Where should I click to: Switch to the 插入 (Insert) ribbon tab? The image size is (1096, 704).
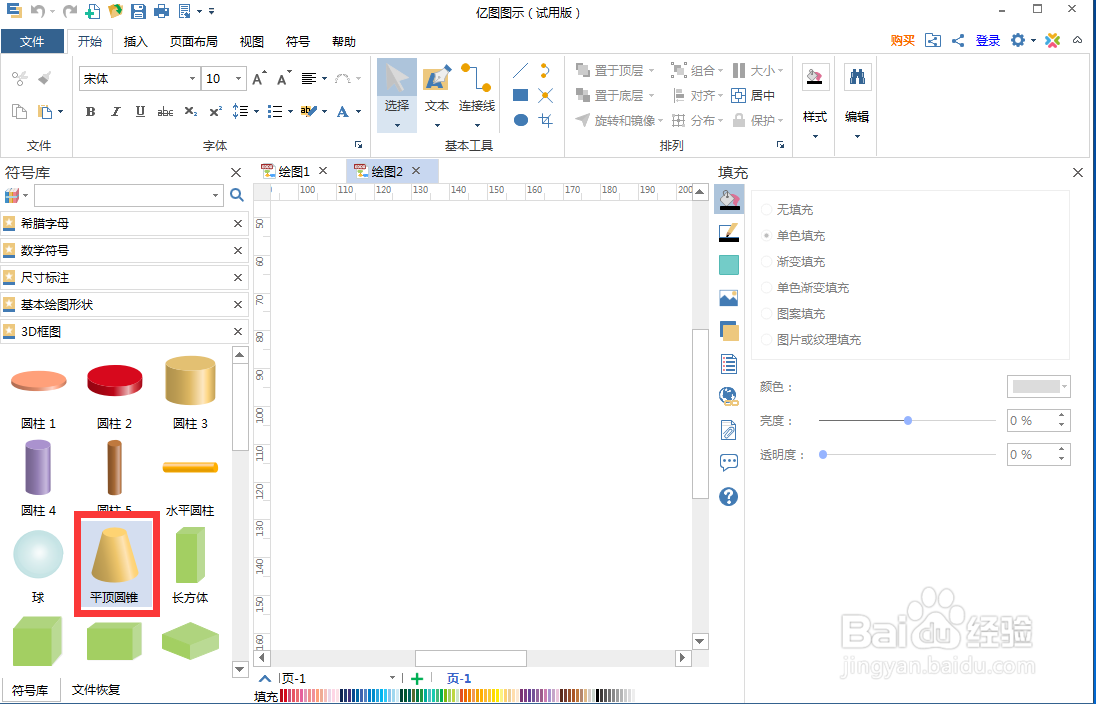[136, 41]
